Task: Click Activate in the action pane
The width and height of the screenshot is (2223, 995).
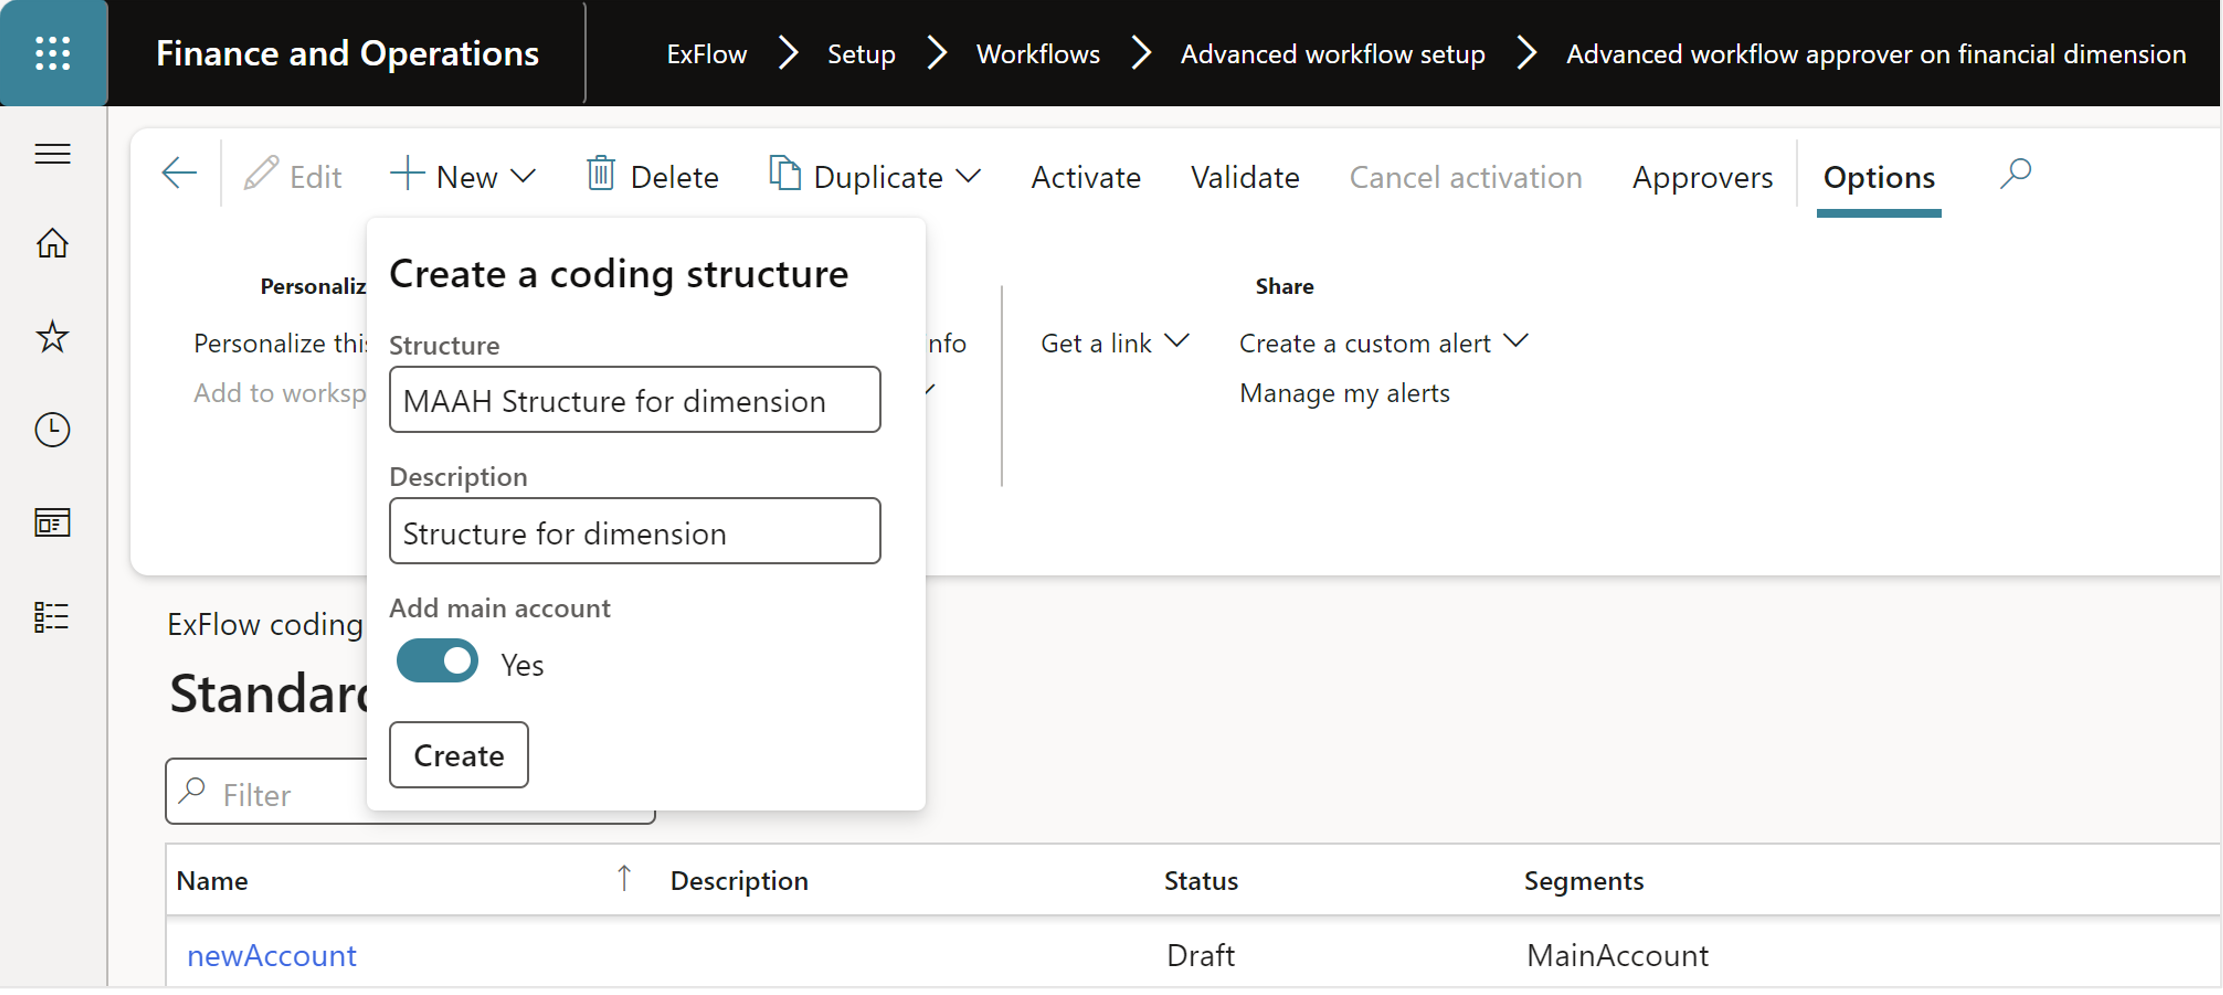Action: [x=1086, y=177]
